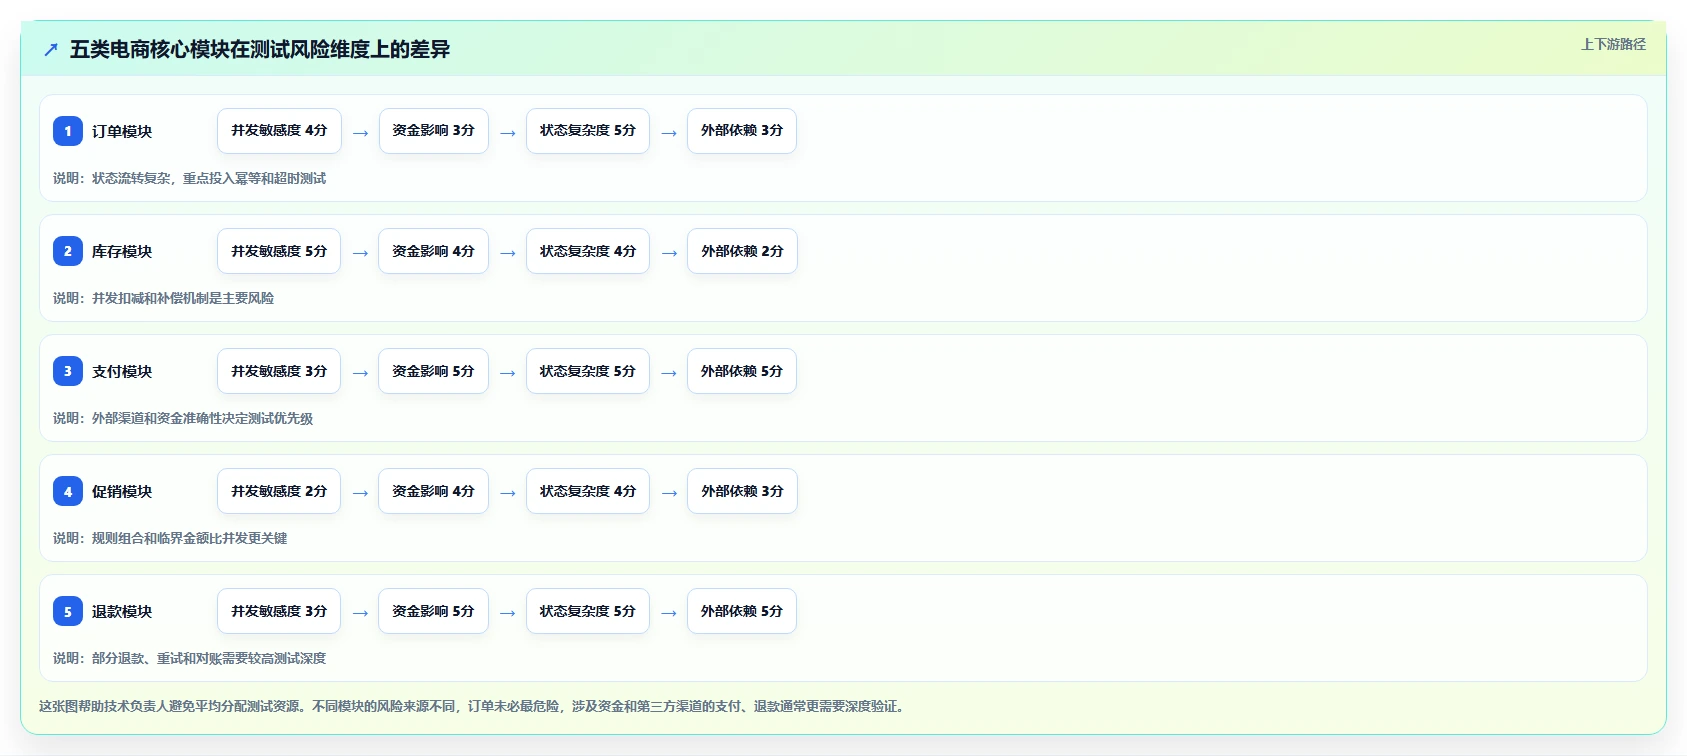Click 状态复杂度 5分 chip in 退款模块

[x=588, y=611]
